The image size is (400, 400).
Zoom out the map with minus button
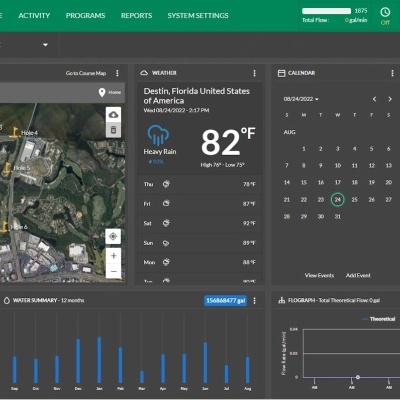pyautogui.click(x=113, y=271)
